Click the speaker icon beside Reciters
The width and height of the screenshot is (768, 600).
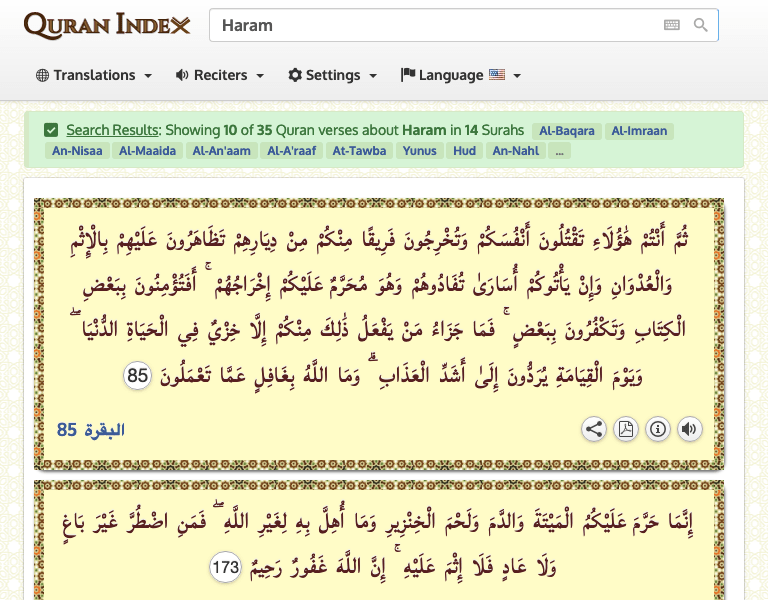(x=182, y=75)
